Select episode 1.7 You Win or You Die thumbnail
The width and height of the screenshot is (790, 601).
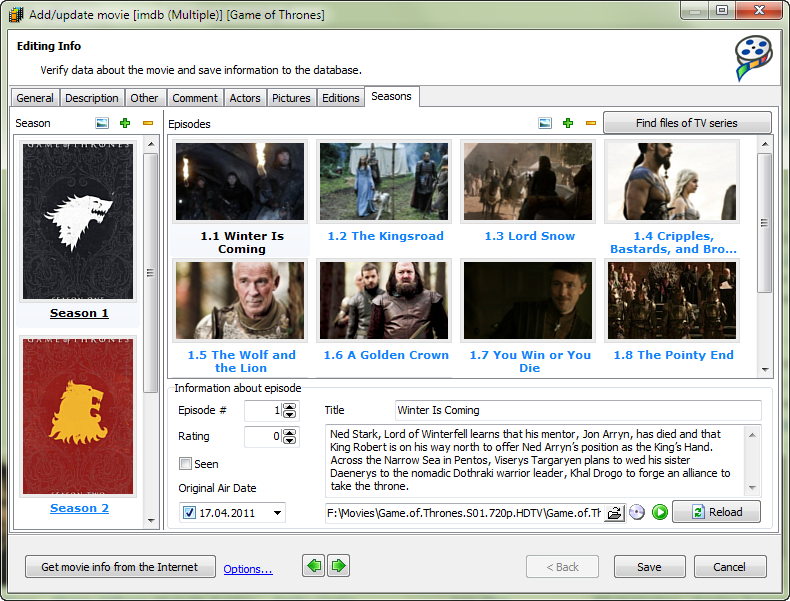[528, 300]
